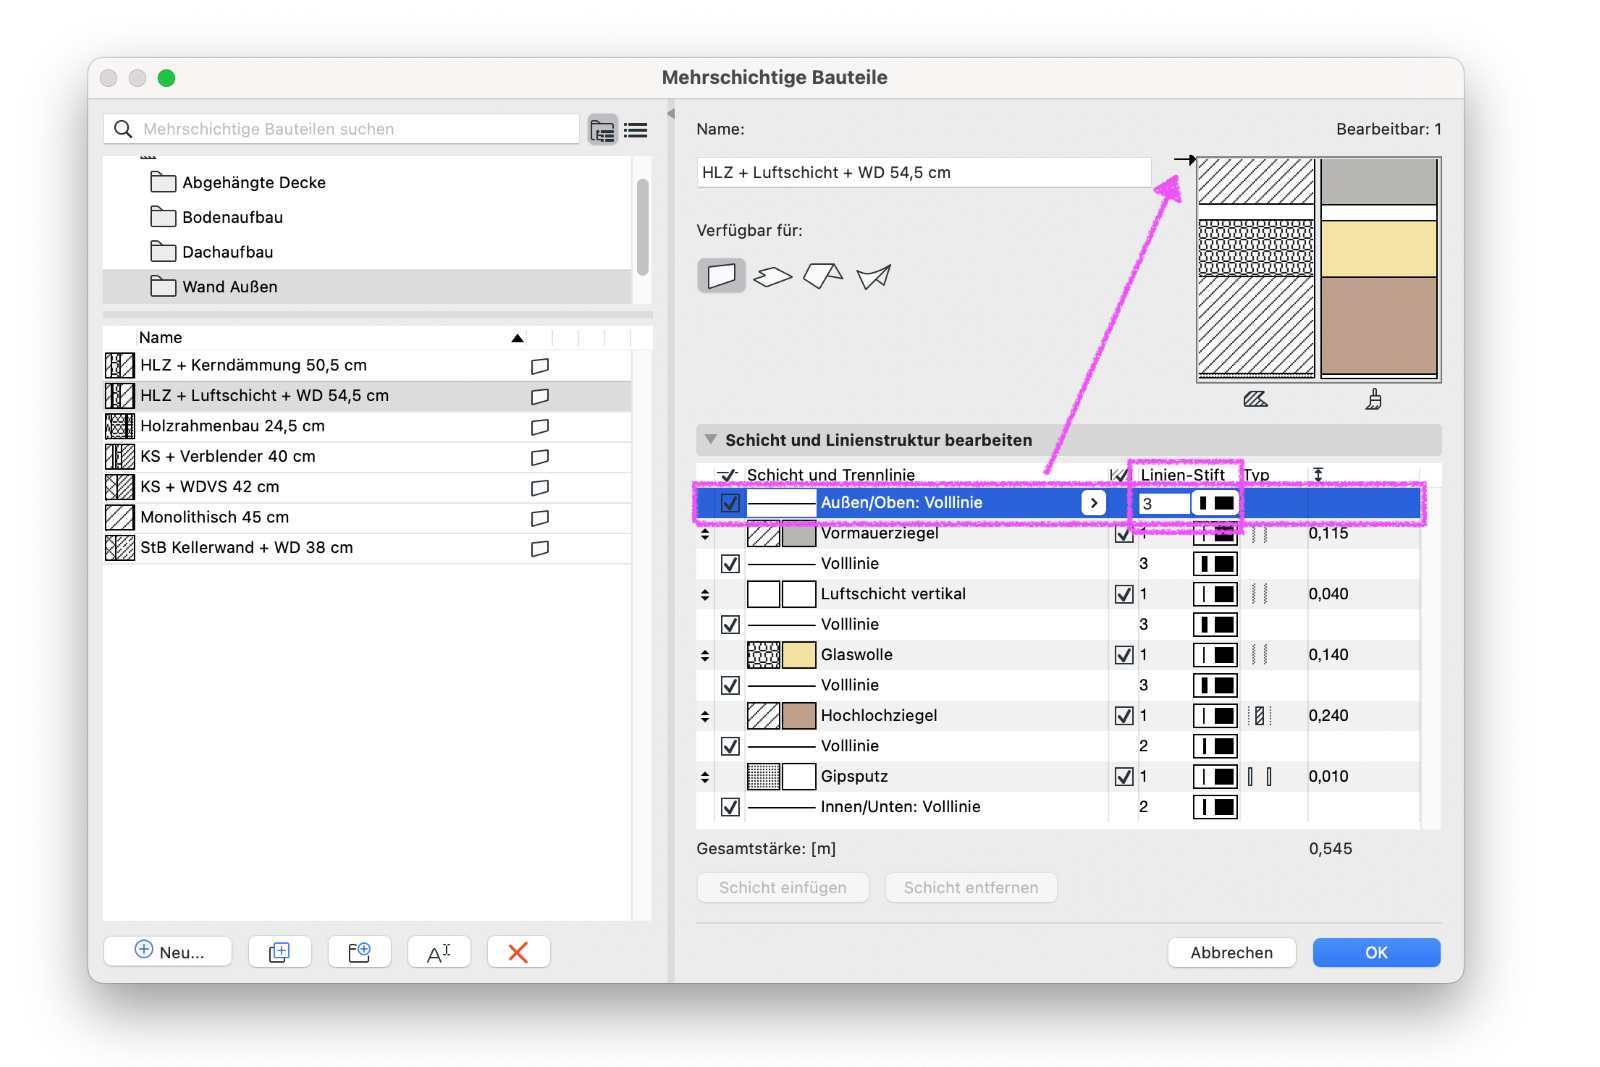Image resolution: width=1600 pixels, height=1067 pixels.
Task: Open the Vormauerziegel hatch pattern popup
Action: point(764,534)
